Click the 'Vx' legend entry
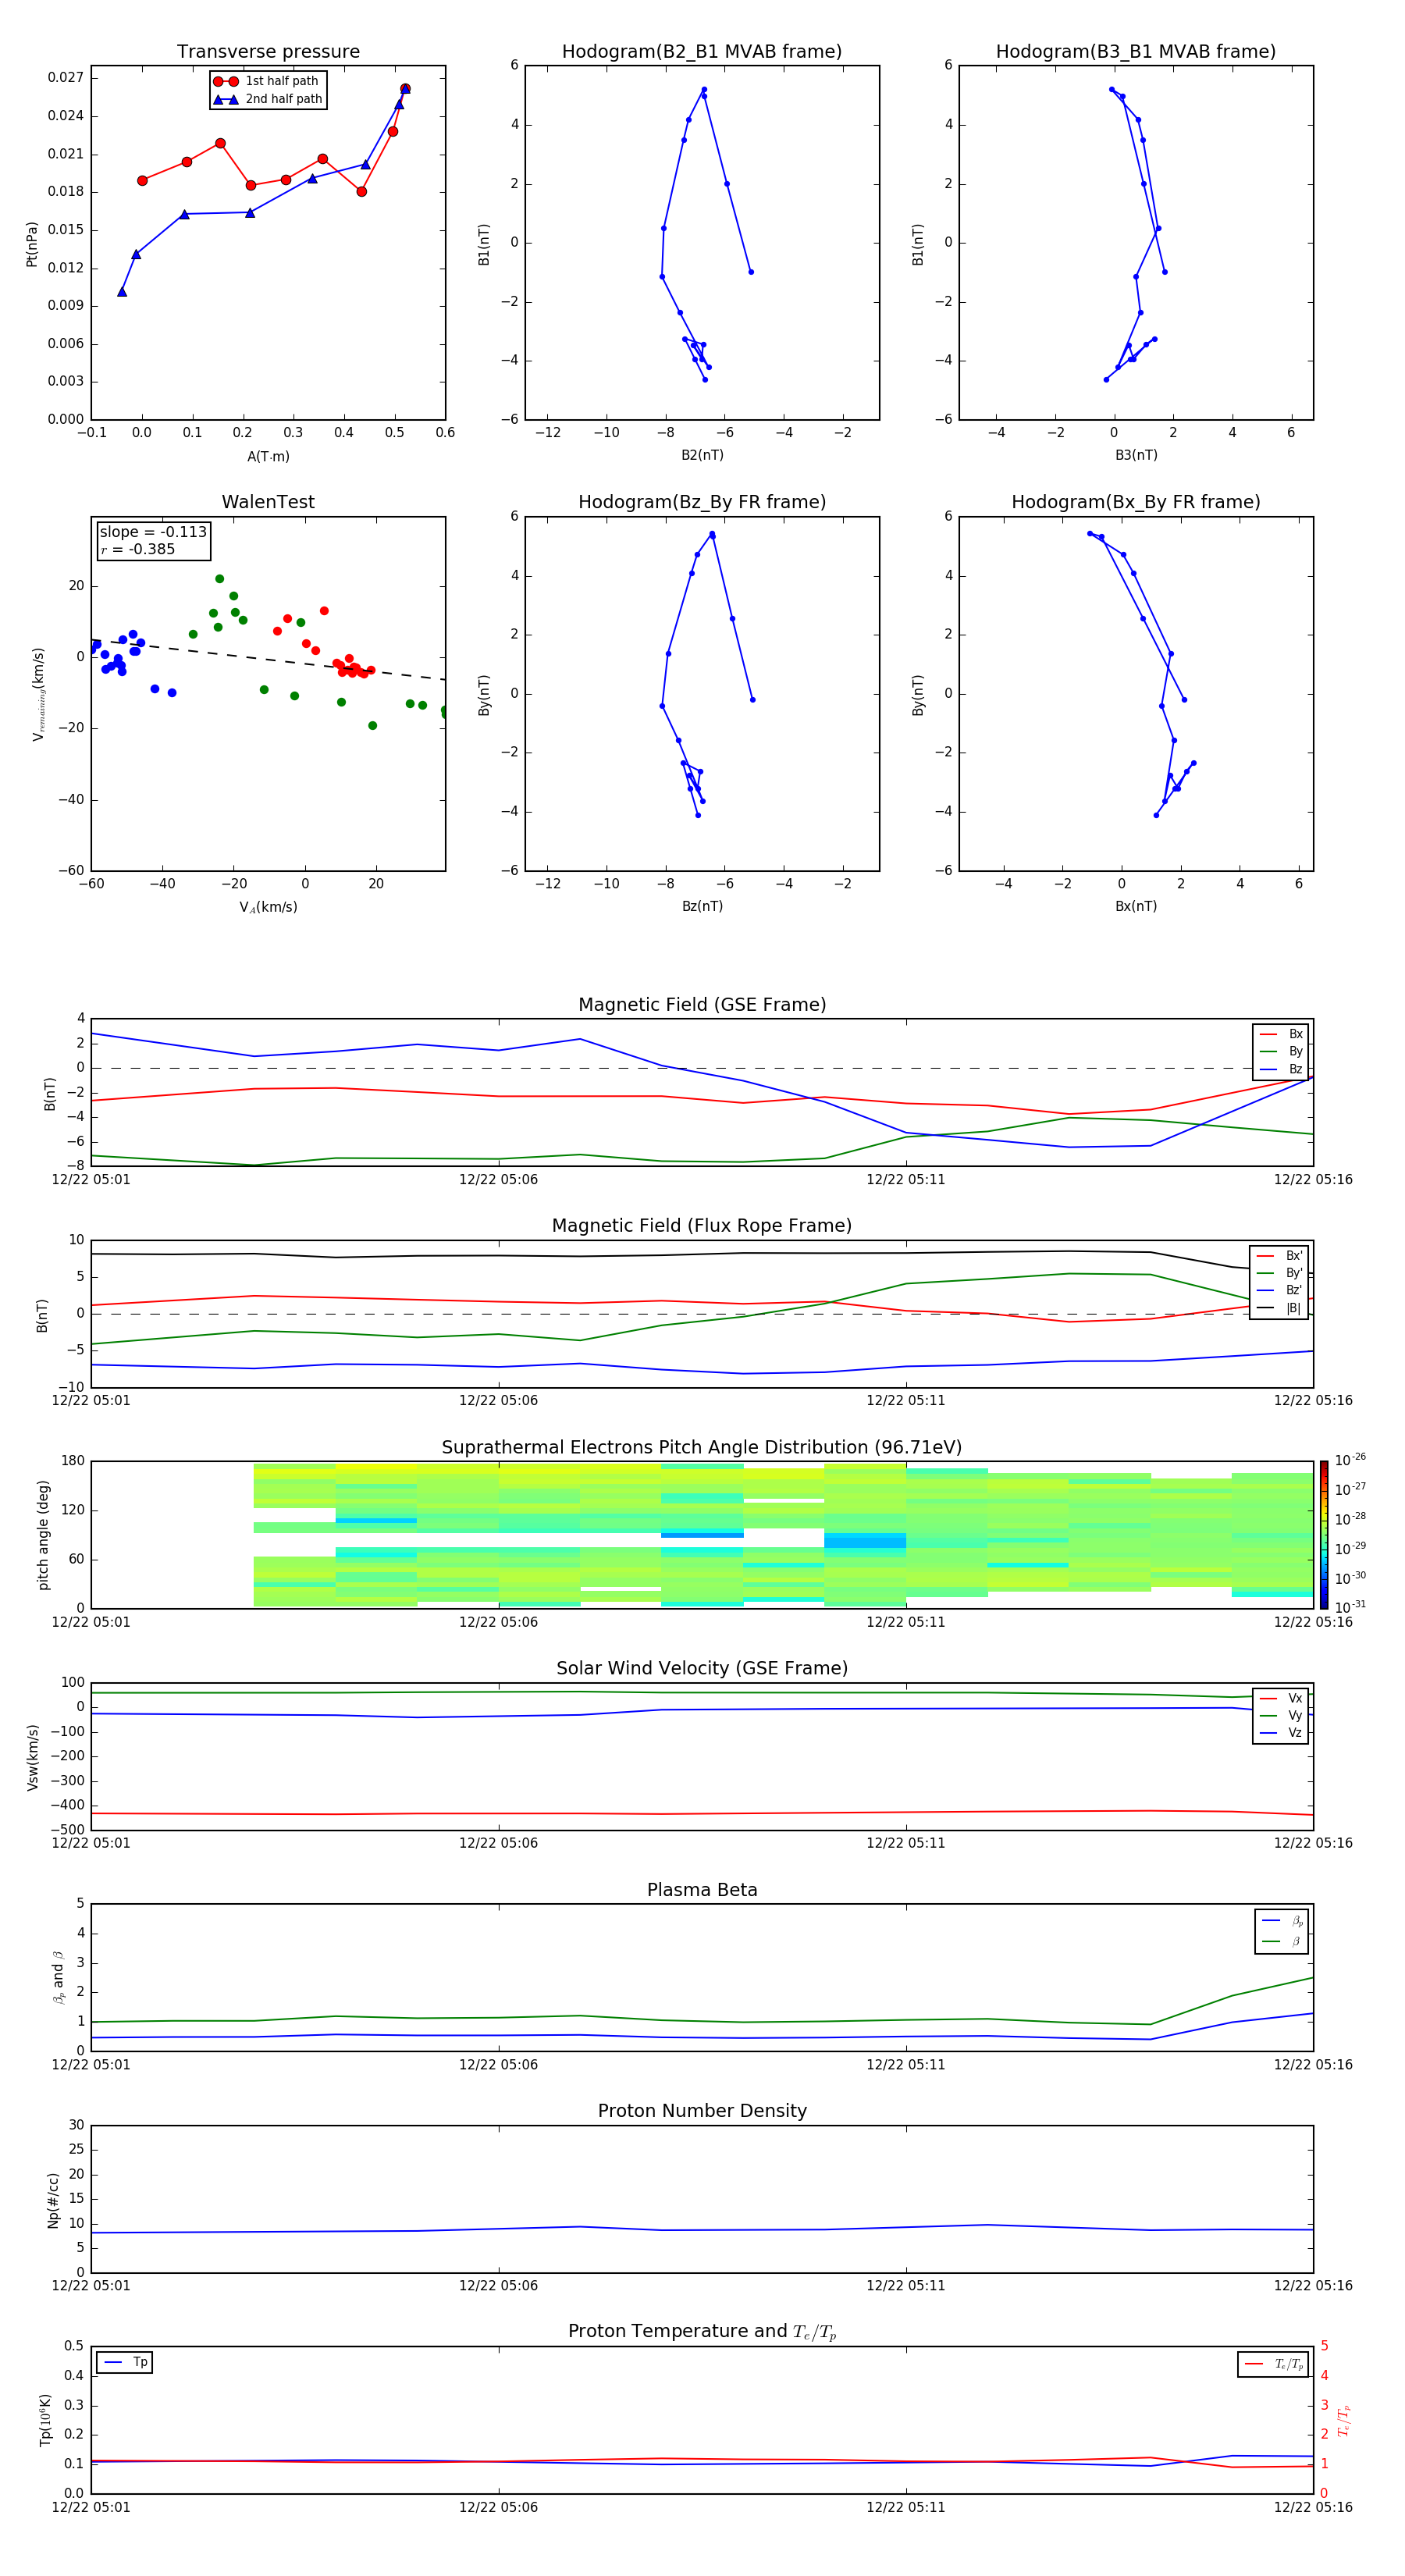 (x=1281, y=1698)
